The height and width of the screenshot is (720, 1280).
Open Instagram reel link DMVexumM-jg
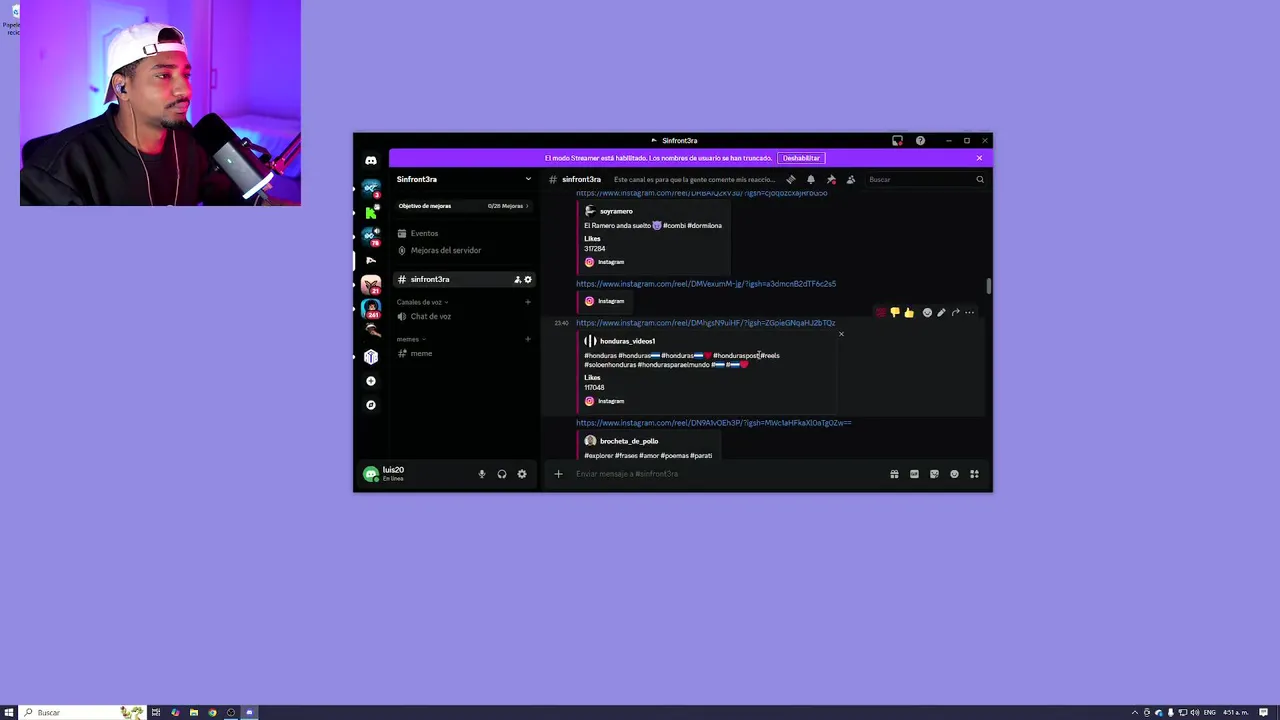pos(706,284)
